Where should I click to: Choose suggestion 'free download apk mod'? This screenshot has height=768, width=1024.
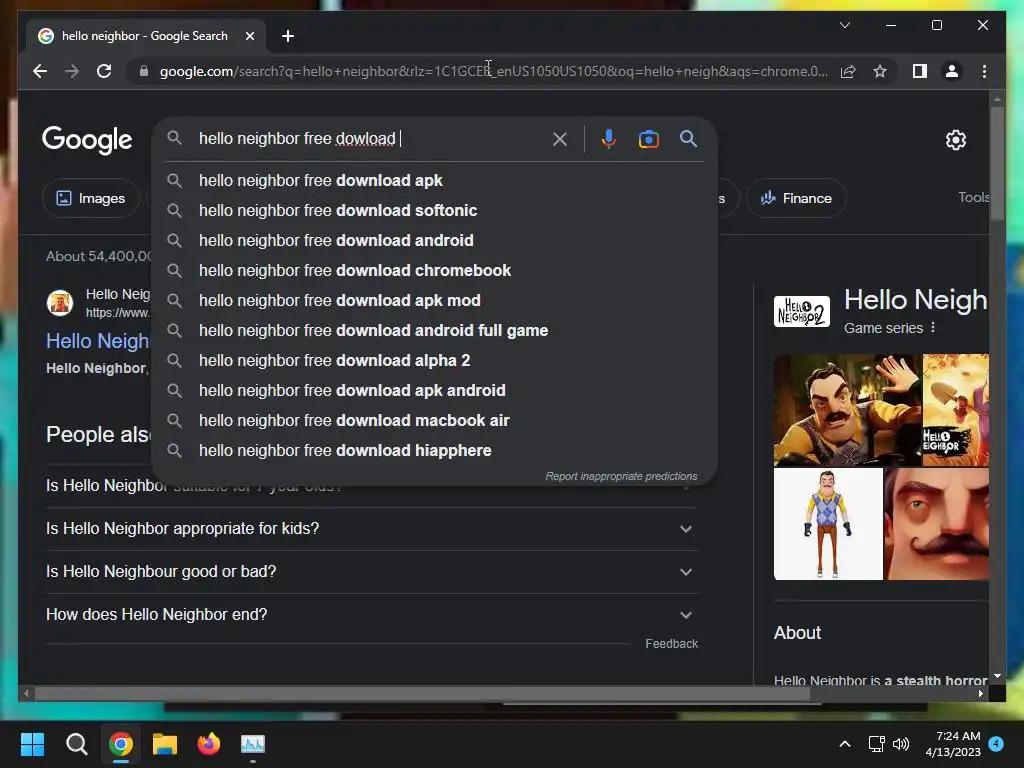pos(434,300)
